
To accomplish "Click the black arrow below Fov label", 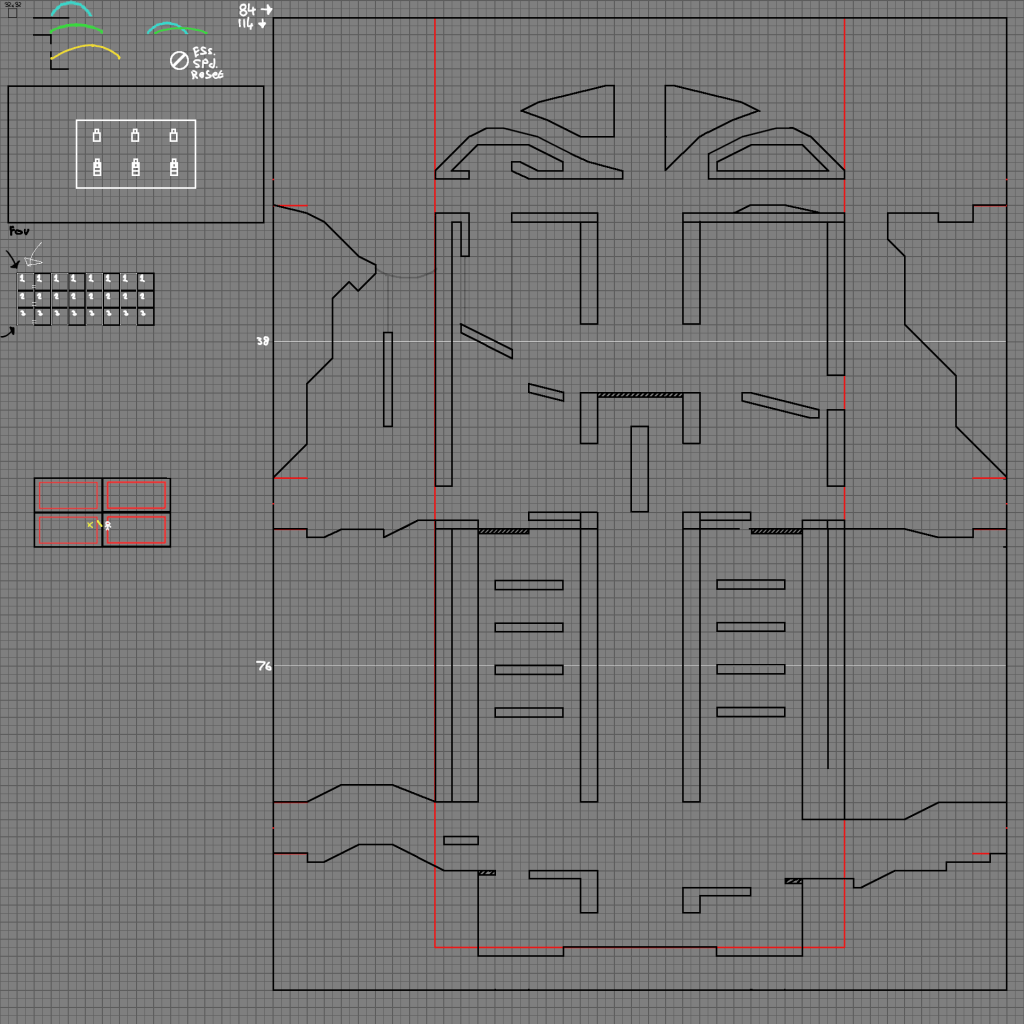I will point(14,262).
